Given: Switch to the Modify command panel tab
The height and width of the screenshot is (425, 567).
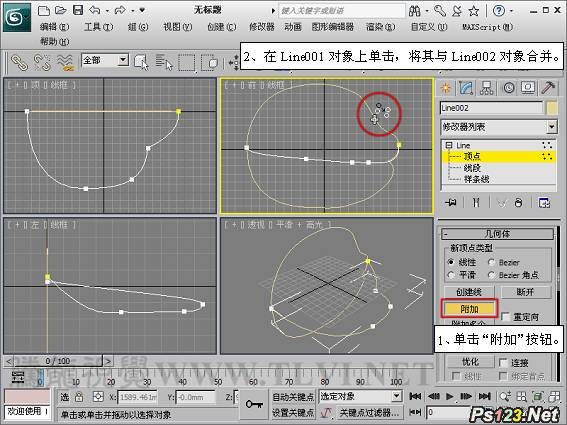Looking at the screenshot, I should (466, 88).
